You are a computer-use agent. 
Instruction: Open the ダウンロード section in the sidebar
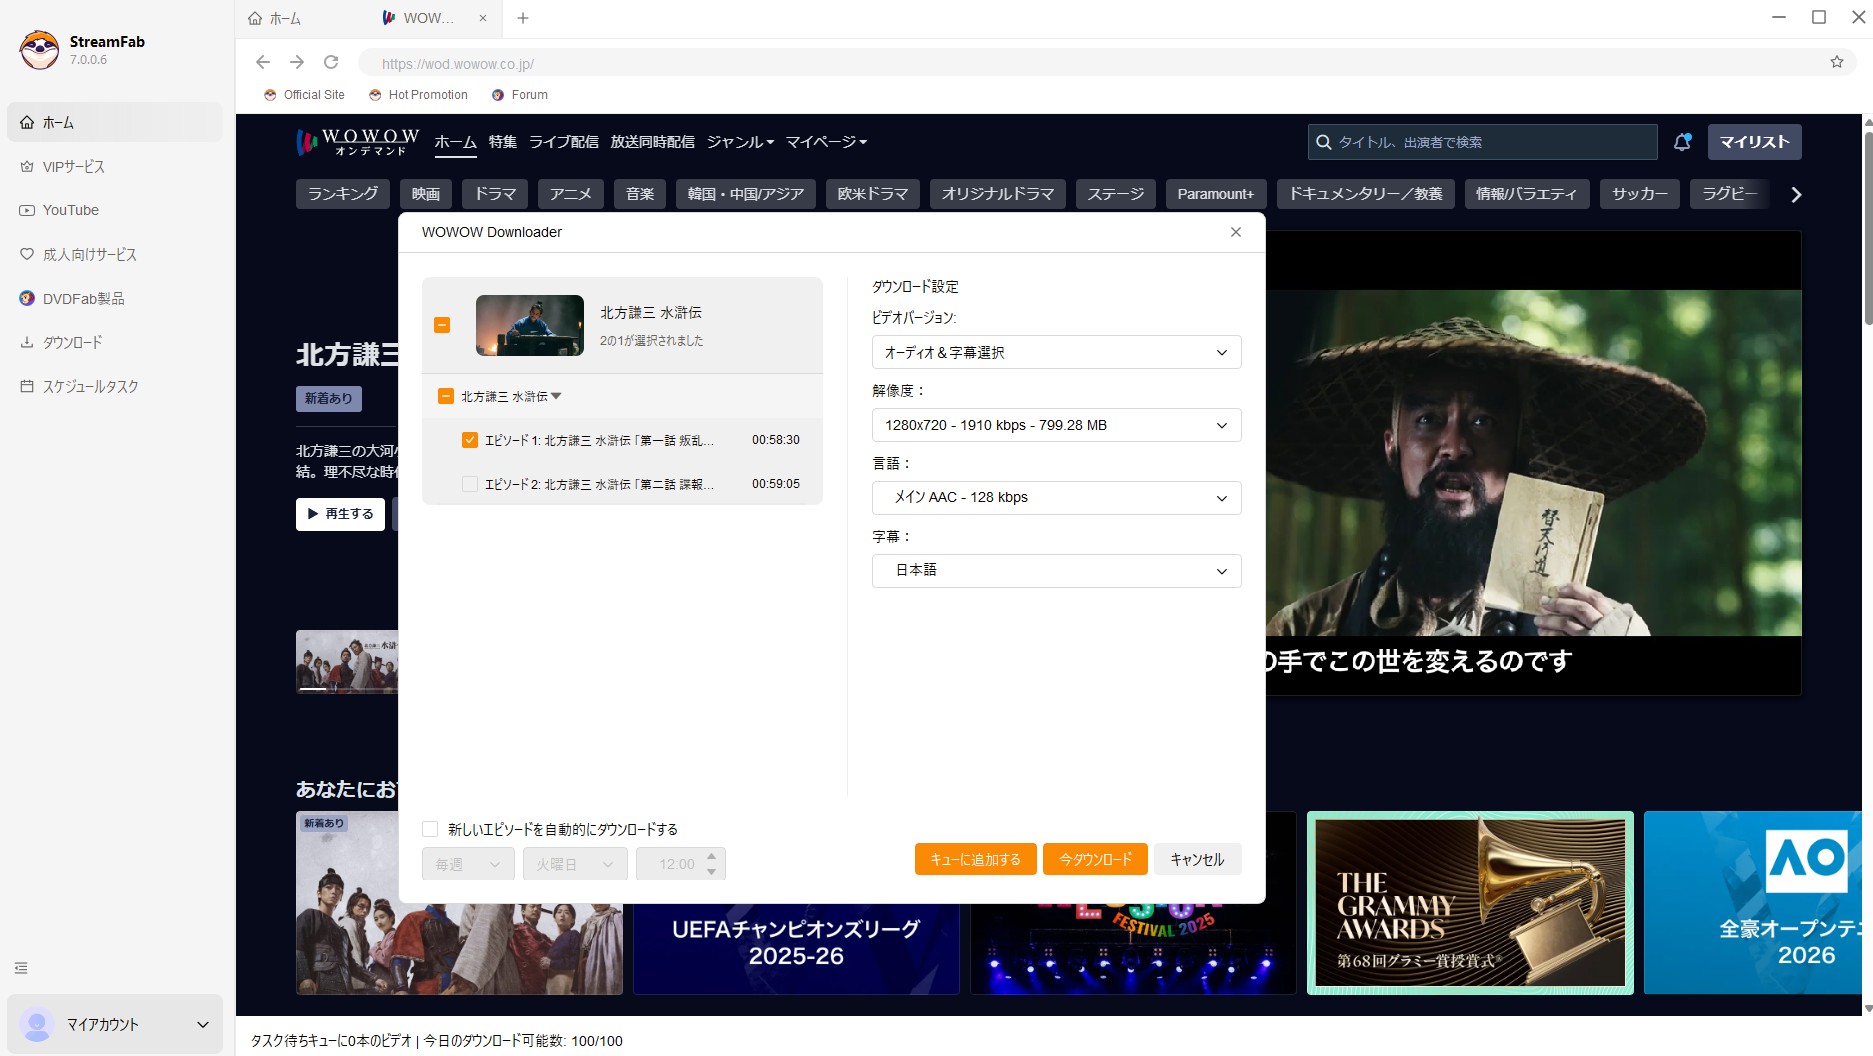(73, 342)
